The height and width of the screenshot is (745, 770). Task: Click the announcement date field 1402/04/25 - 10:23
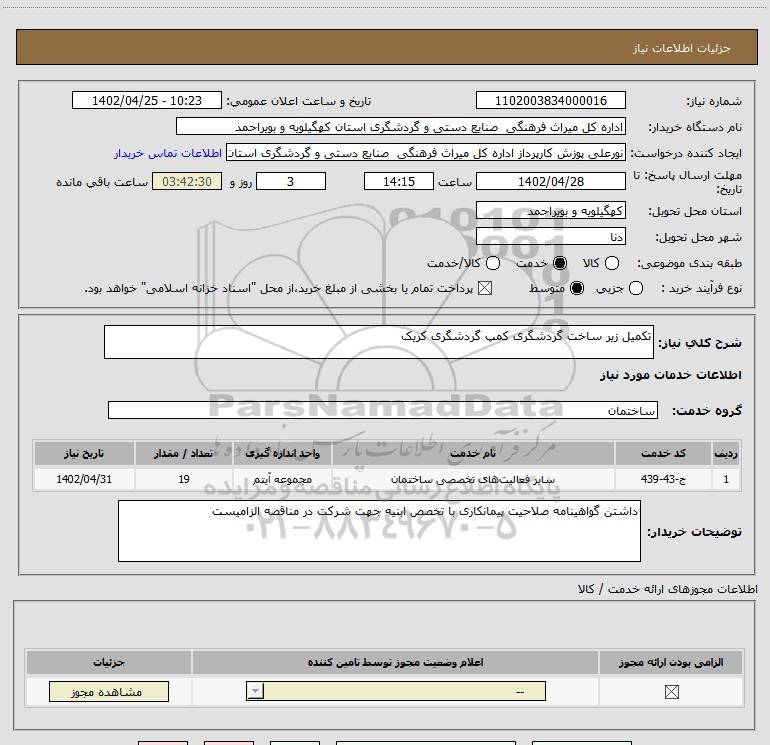(x=147, y=100)
